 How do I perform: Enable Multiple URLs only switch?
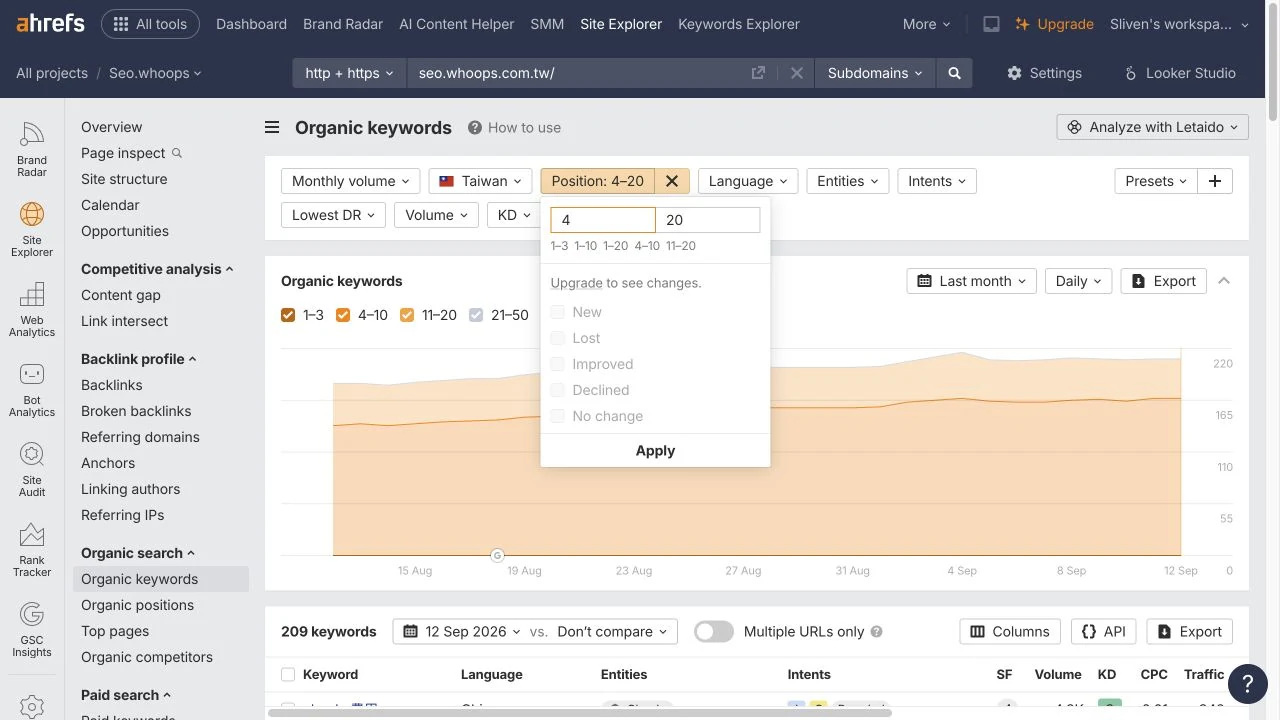[714, 632]
